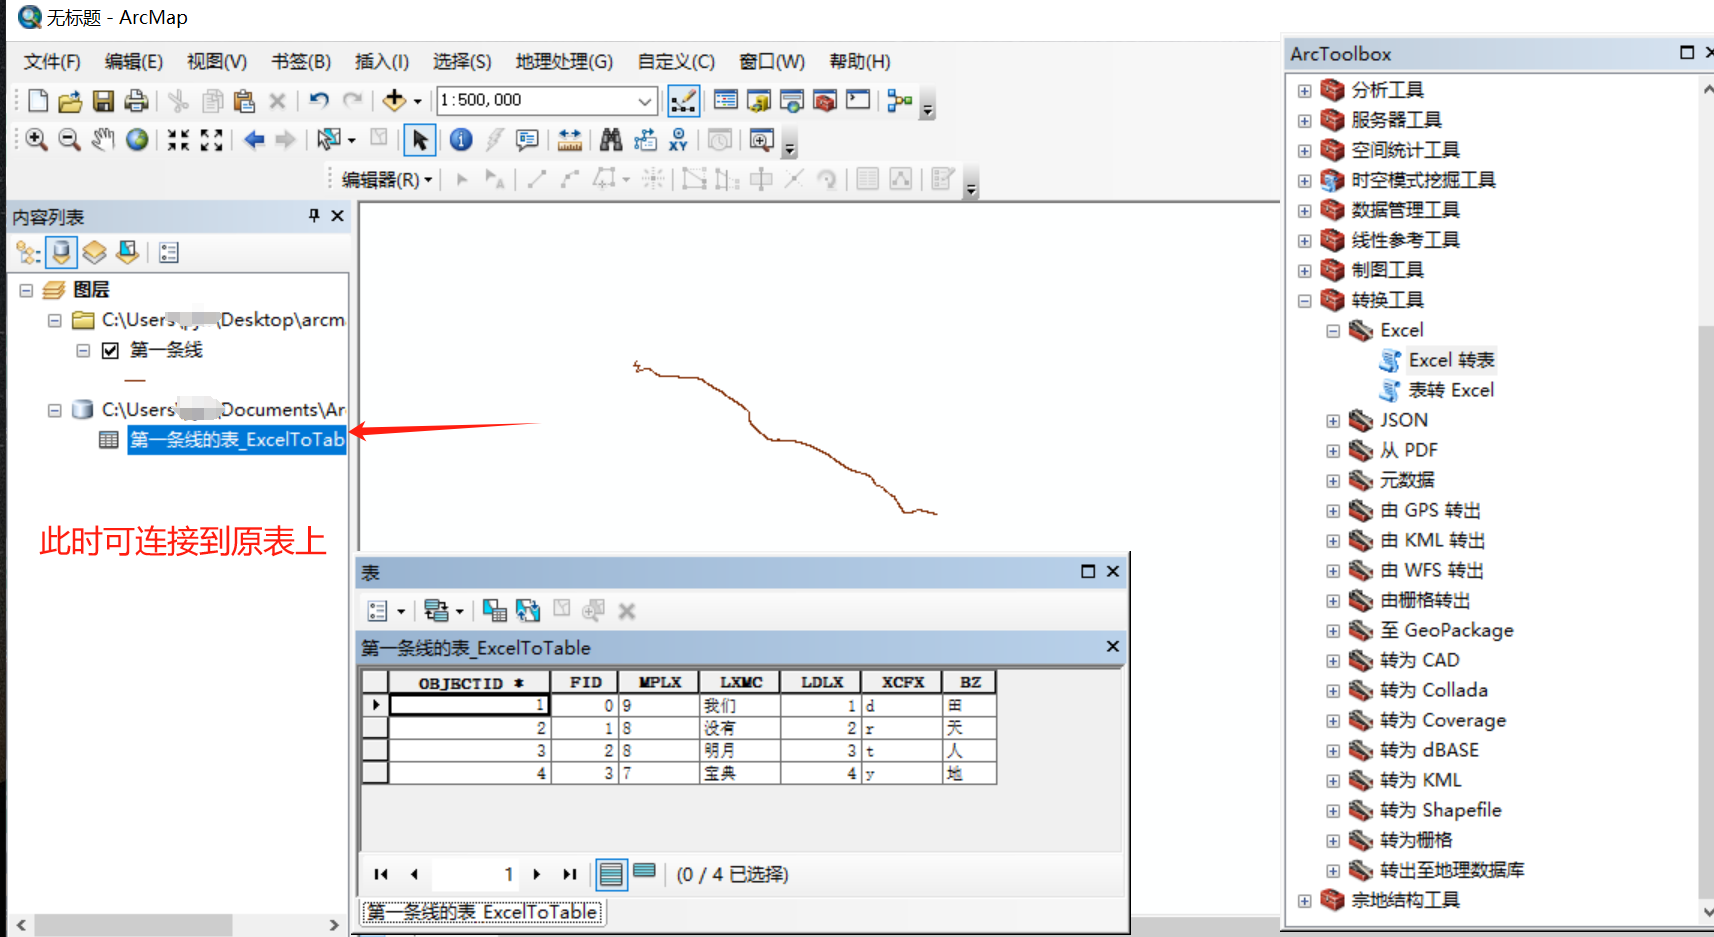Click select by attributes in table toolbar
The height and width of the screenshot is (937, 1714).
pyautogui.click(x=495, y=611)
